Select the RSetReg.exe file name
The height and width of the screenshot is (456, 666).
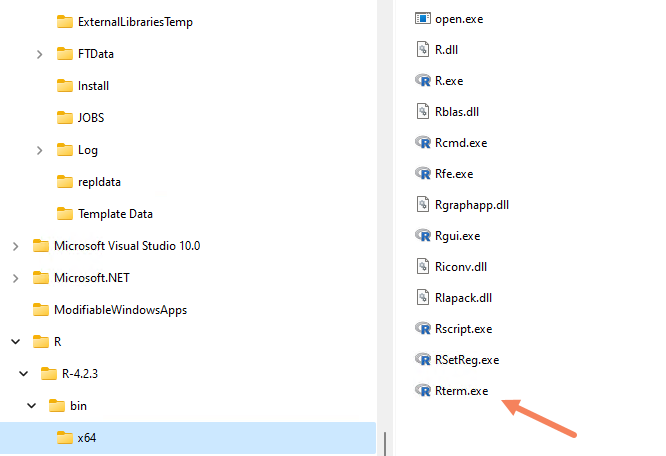(467, 360)
